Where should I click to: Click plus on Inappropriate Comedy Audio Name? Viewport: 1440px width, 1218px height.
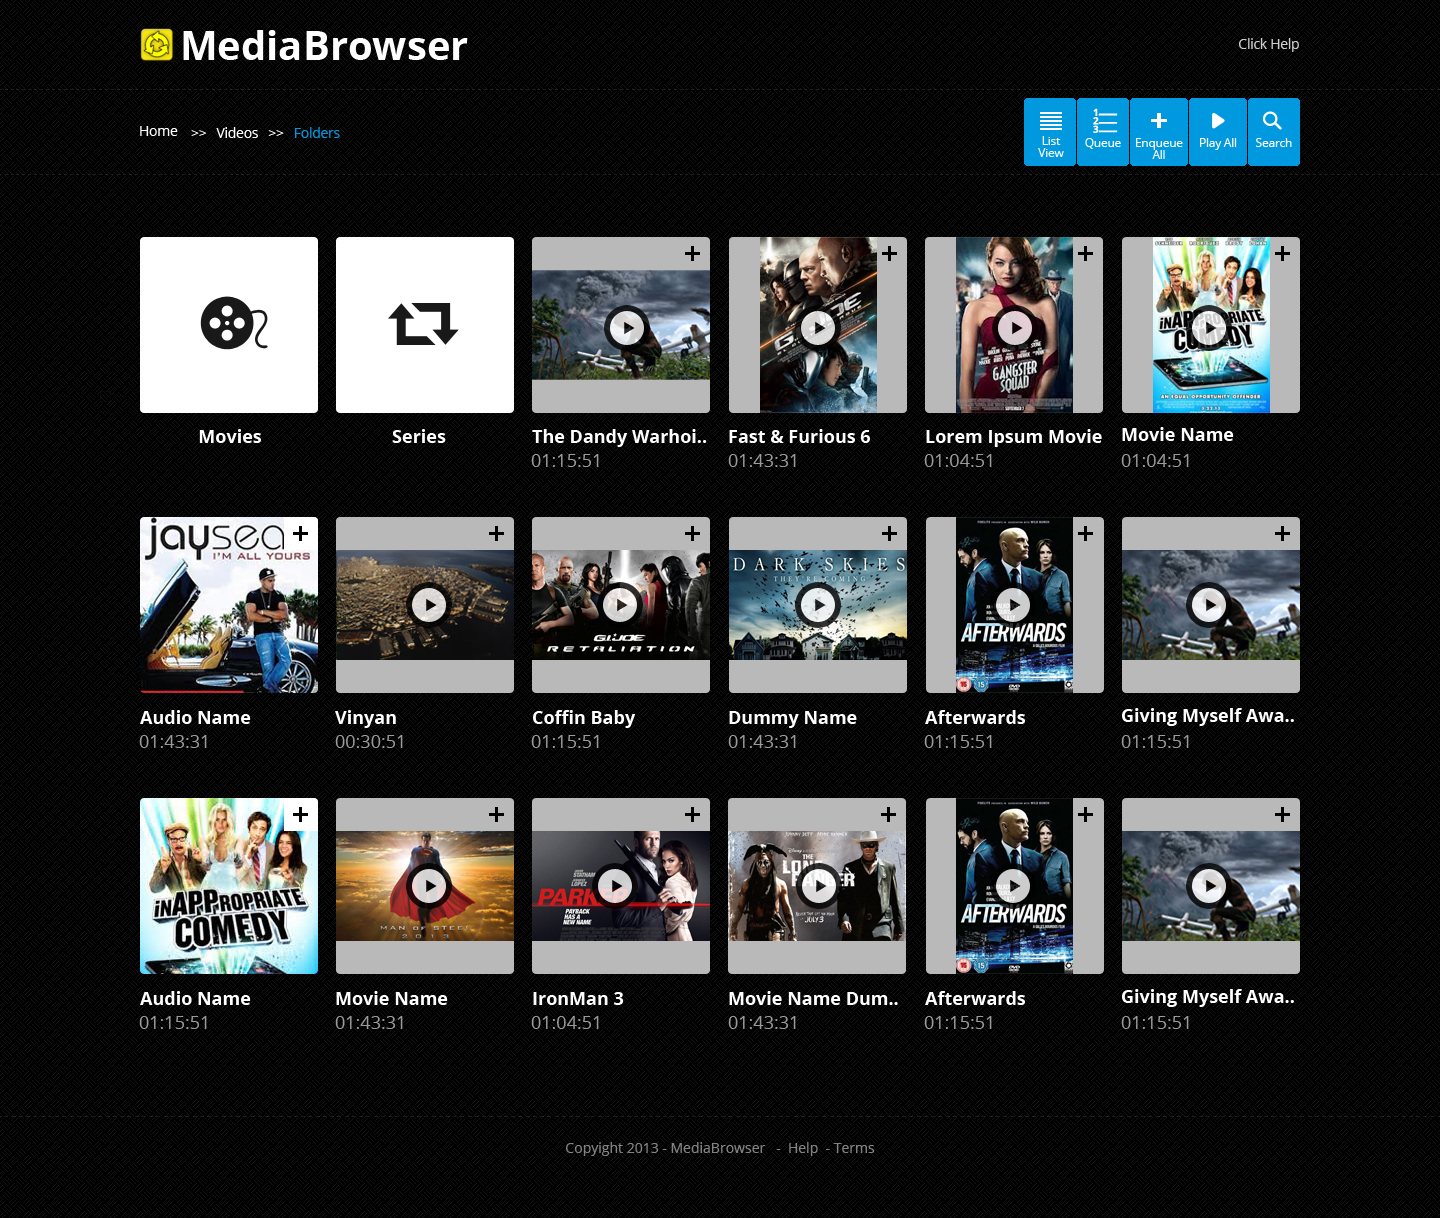click(x=300, y=815)
